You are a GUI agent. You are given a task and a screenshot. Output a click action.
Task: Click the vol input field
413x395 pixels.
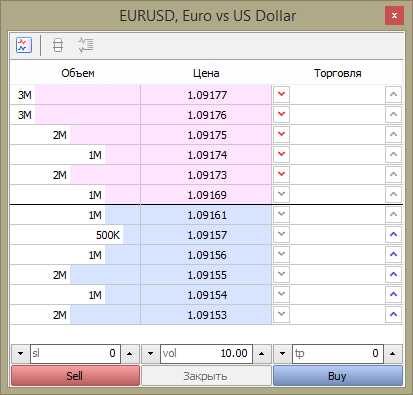[206, 354]
